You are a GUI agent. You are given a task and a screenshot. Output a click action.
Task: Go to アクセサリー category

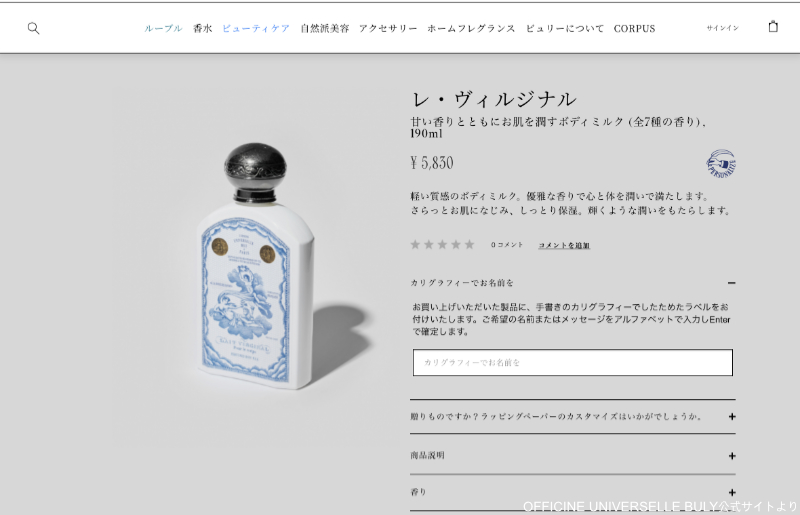point(388,29)
